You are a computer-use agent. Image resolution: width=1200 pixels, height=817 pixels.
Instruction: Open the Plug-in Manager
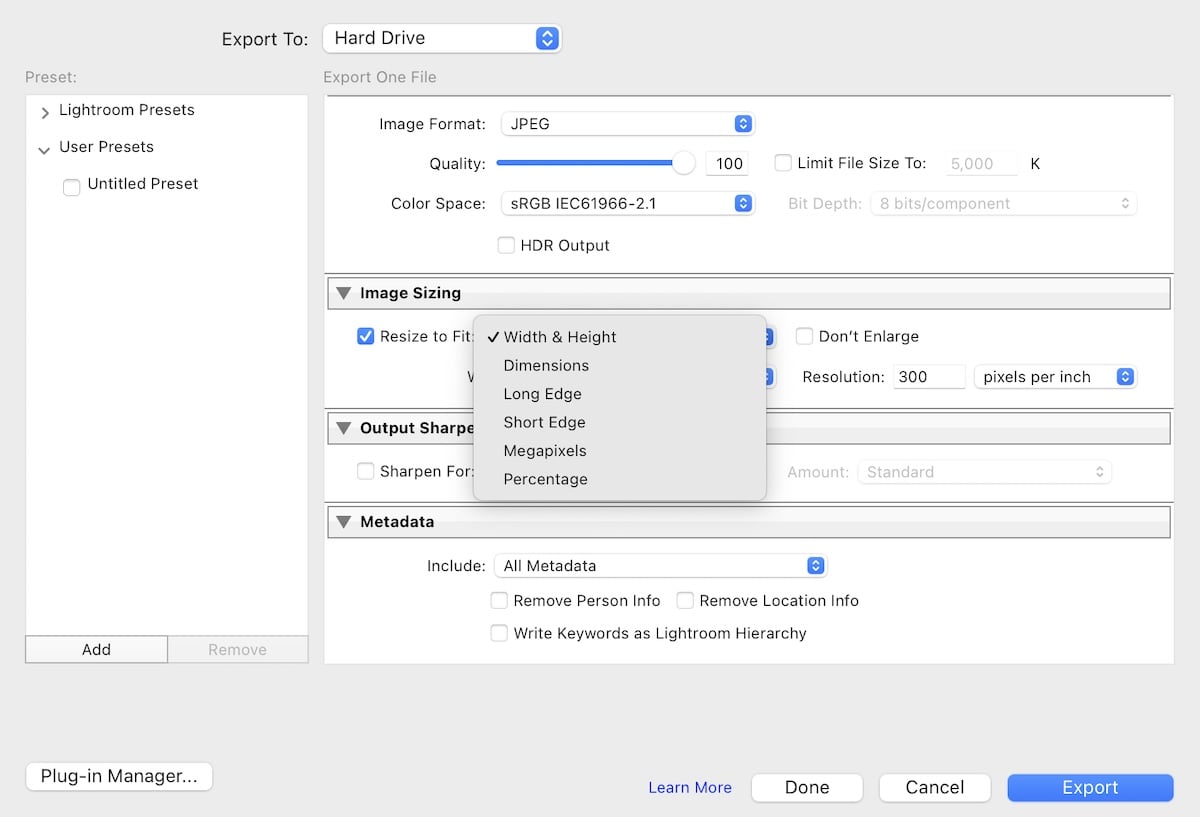[118, 776]
